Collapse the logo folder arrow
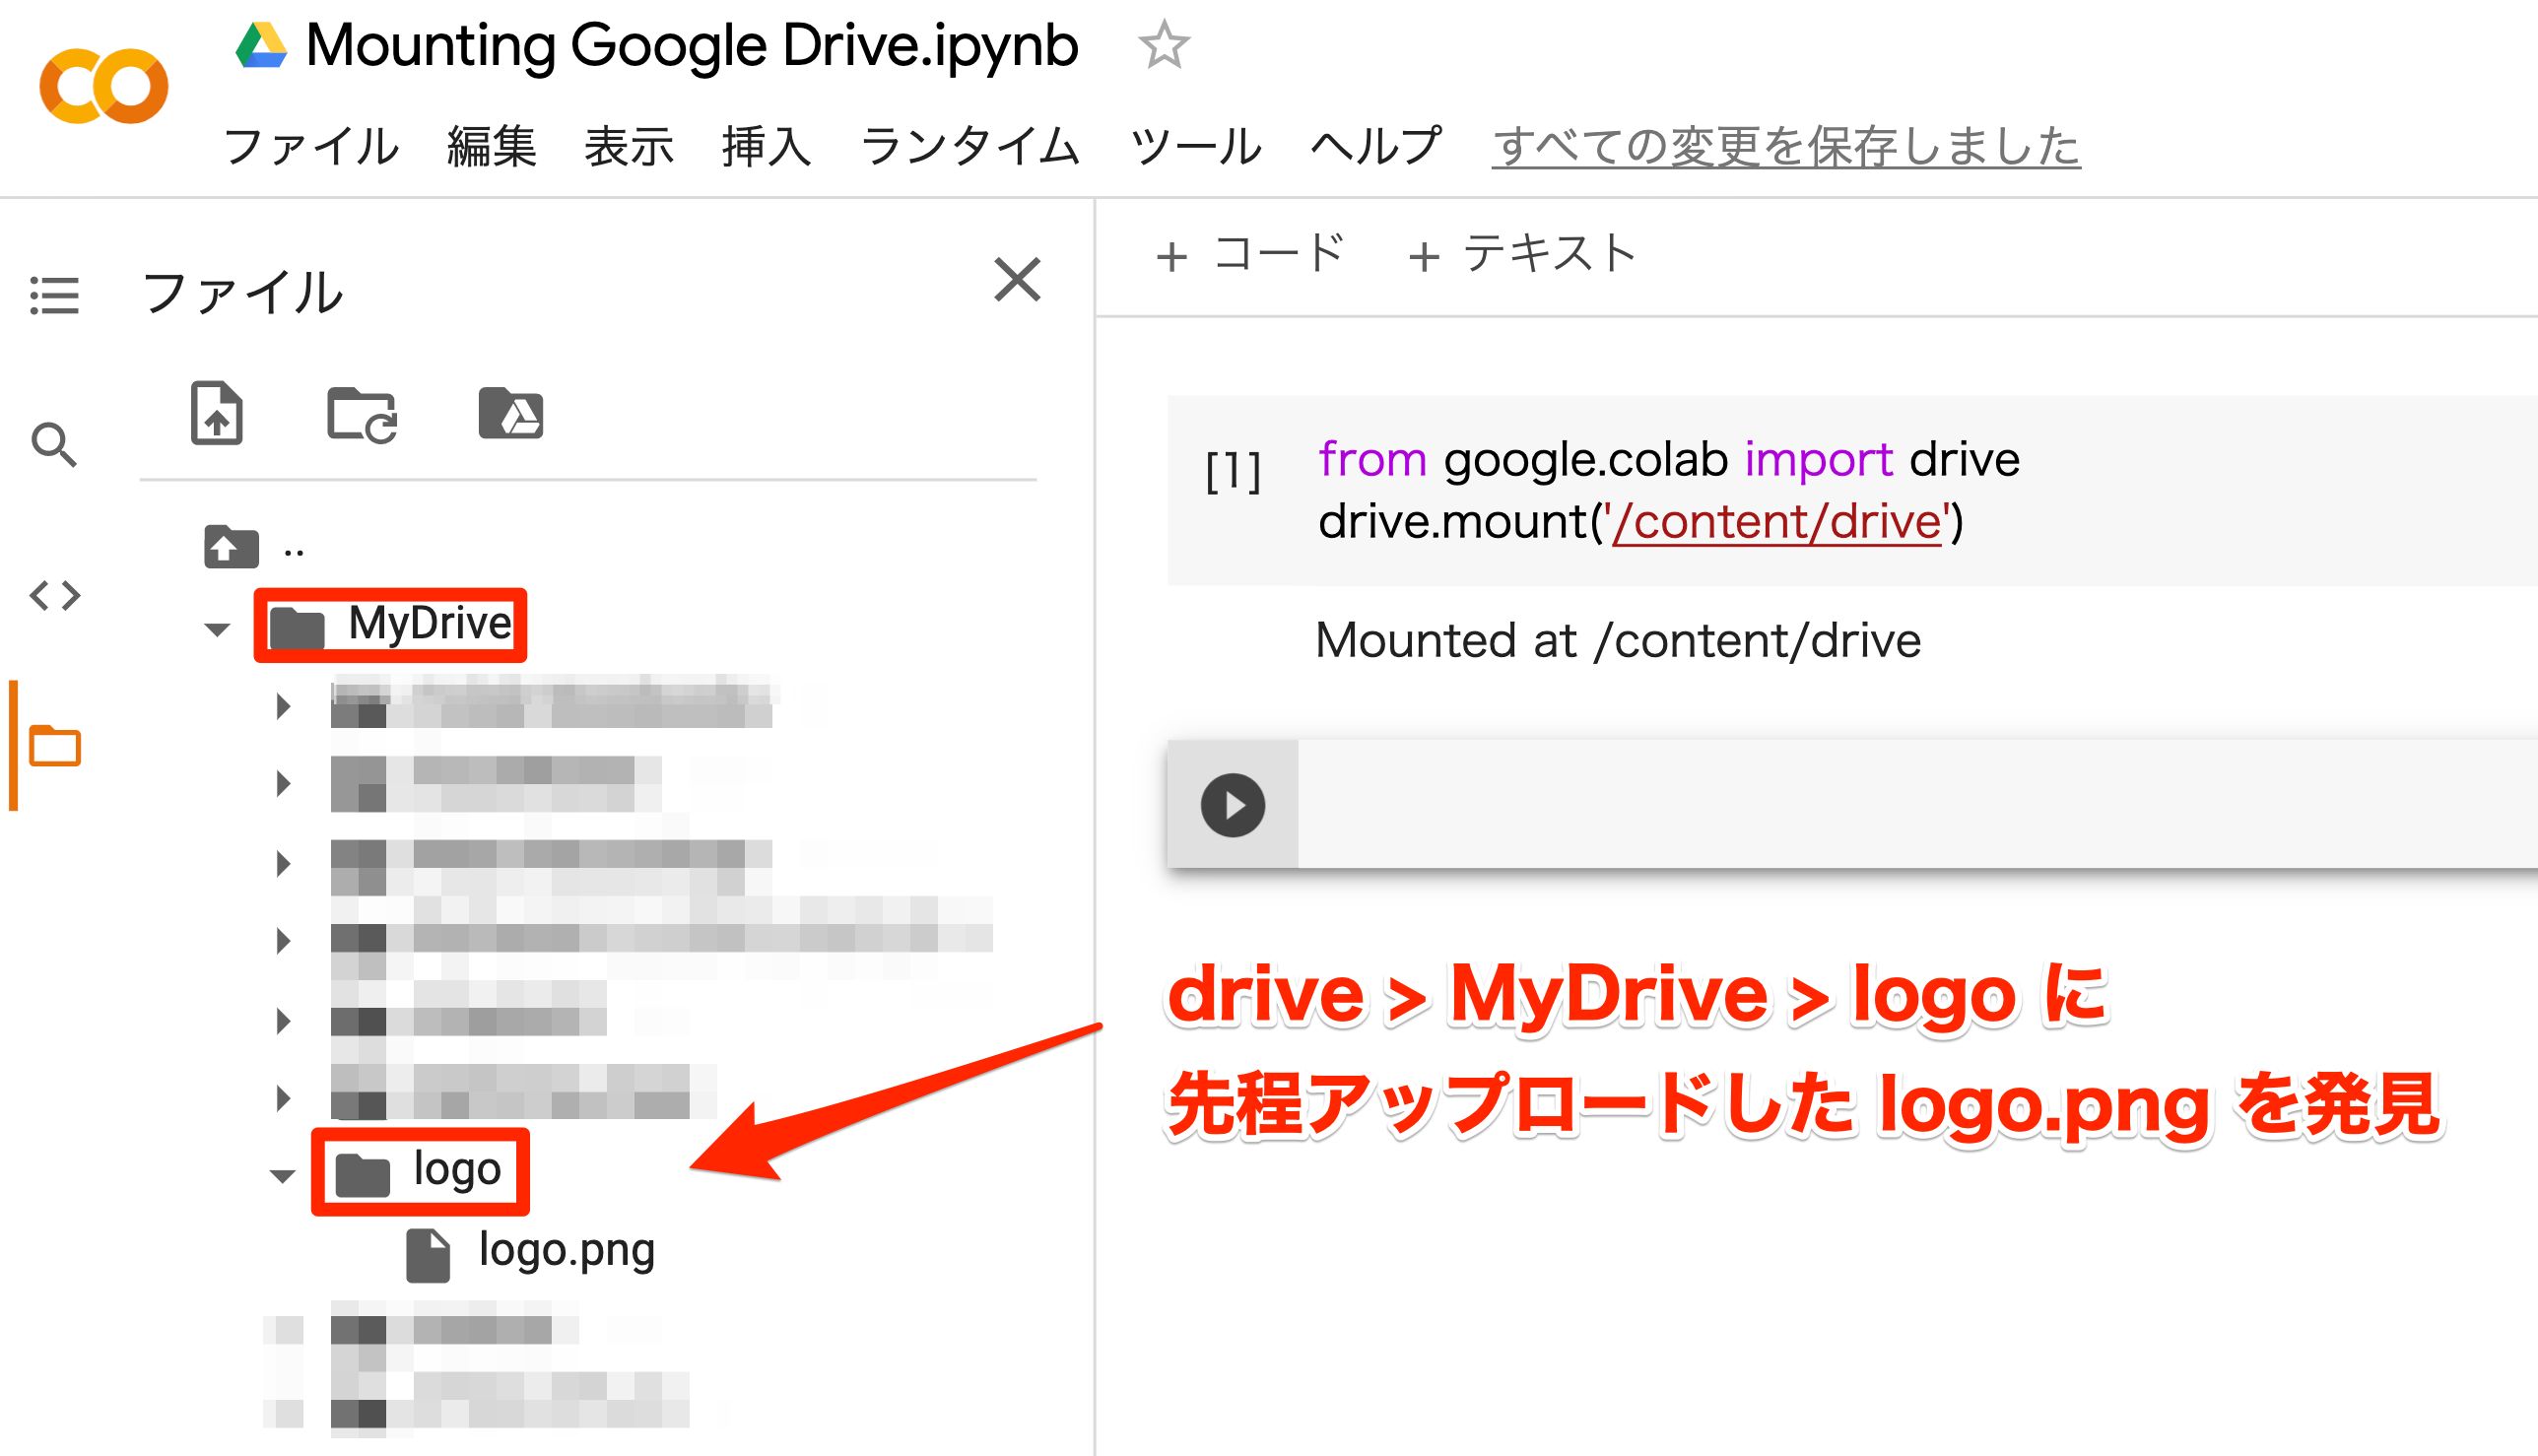This screenshot has height=1456, width=2538. coord(282,1176)
